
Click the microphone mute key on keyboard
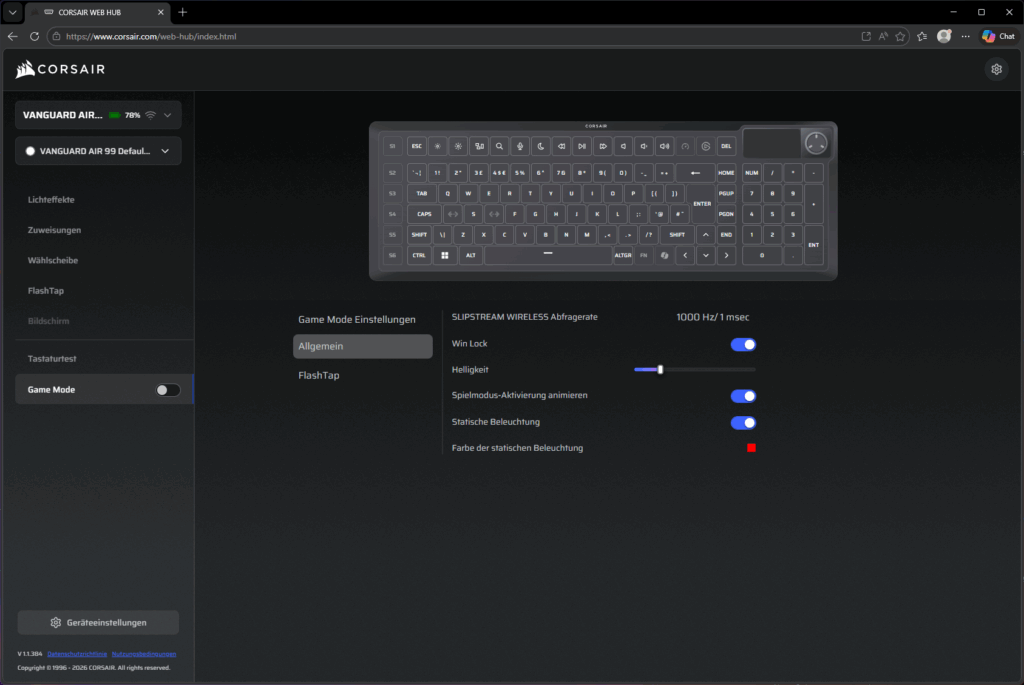click(520, 145)
